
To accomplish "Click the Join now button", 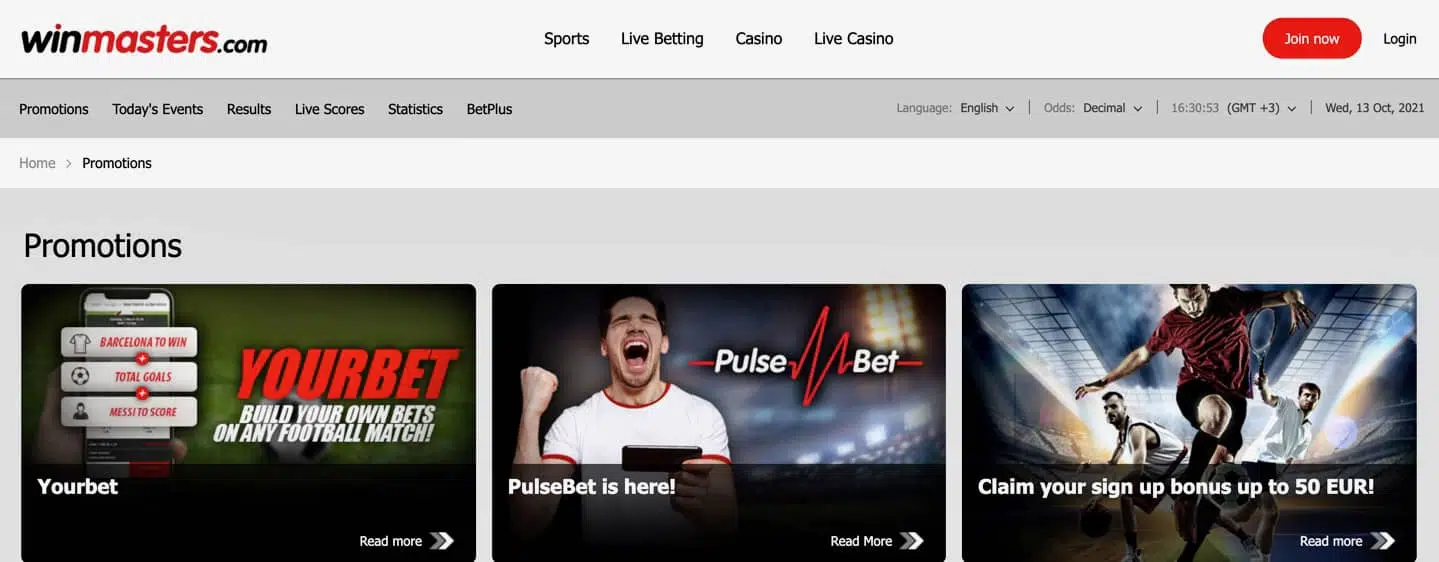I will (1311, 39).
